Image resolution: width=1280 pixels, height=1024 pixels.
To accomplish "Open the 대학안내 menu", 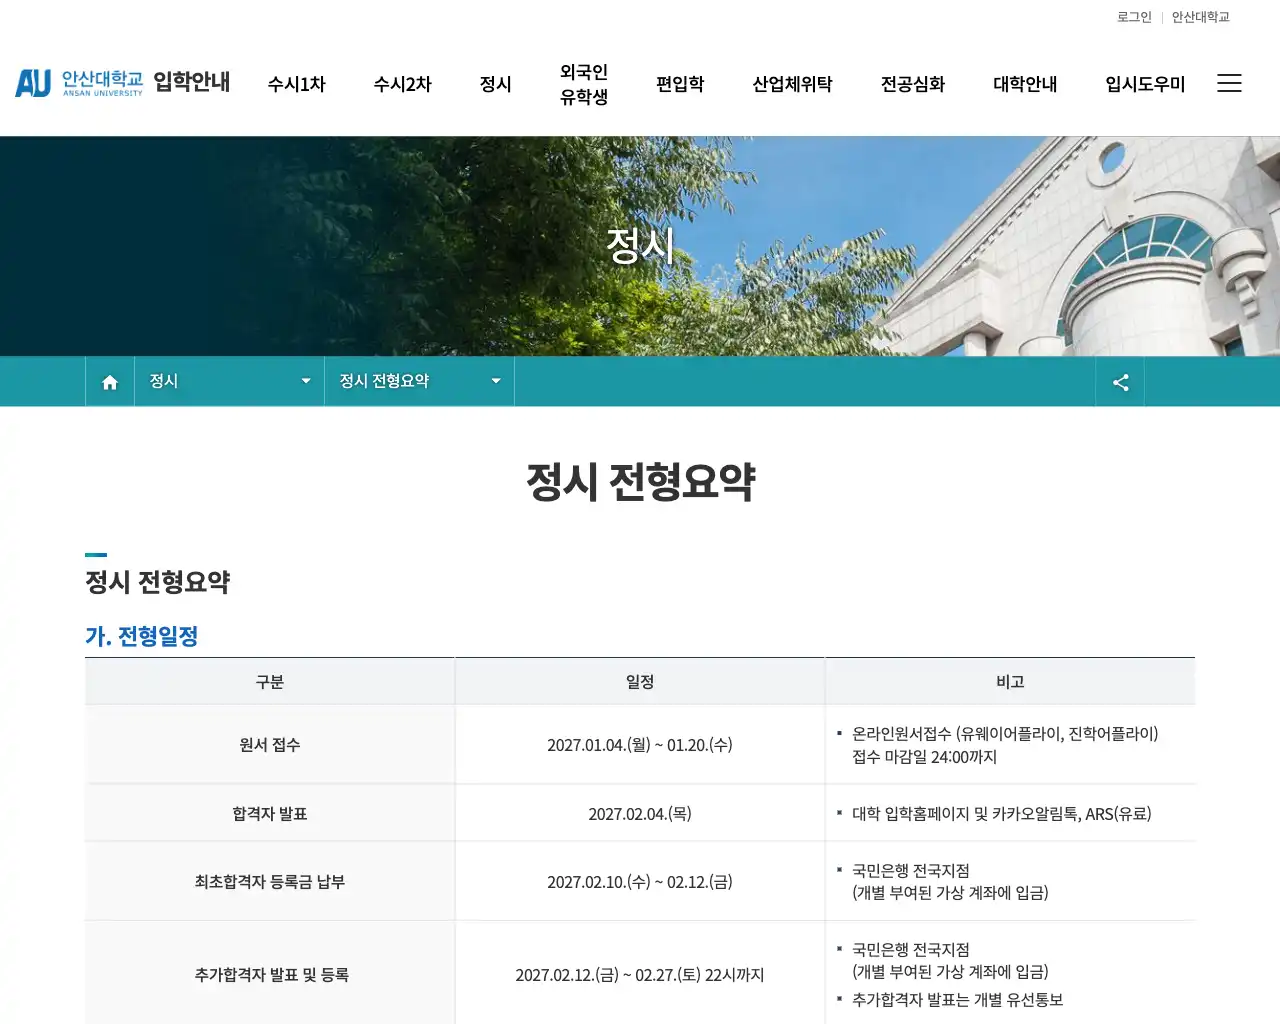I will [x=1025, y=84].
